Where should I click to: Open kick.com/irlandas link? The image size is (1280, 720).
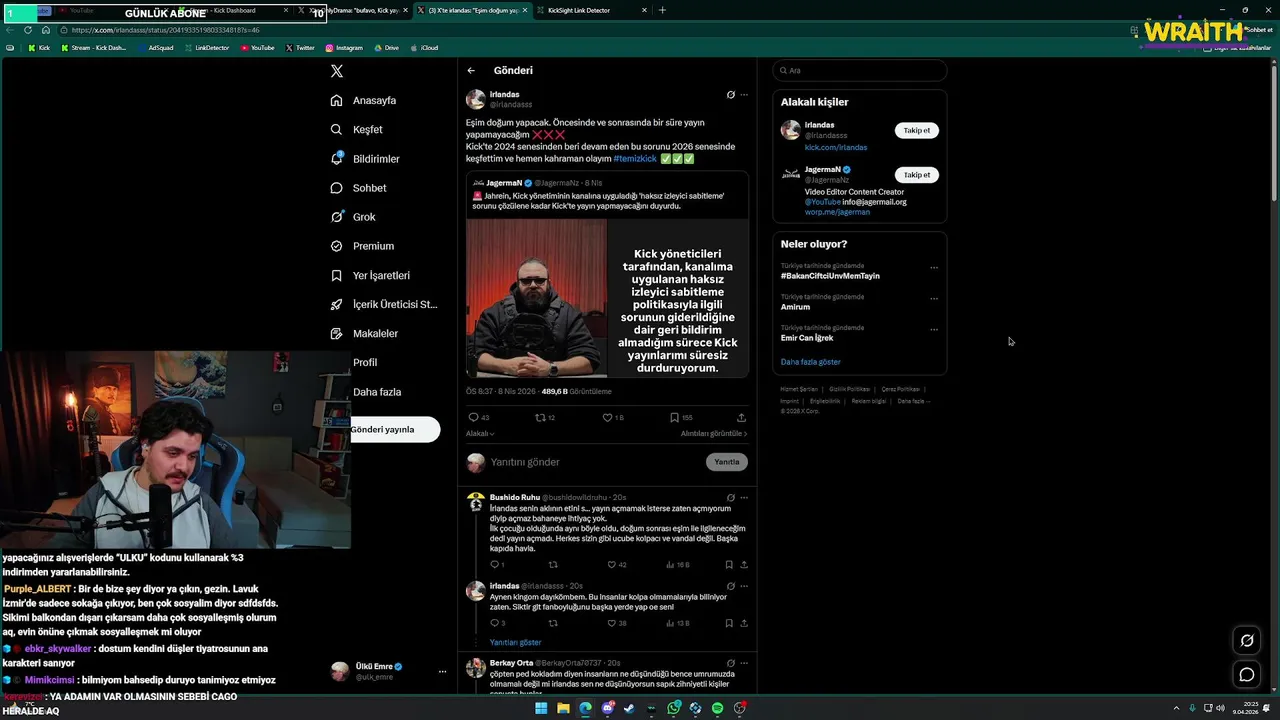[836, 148]
